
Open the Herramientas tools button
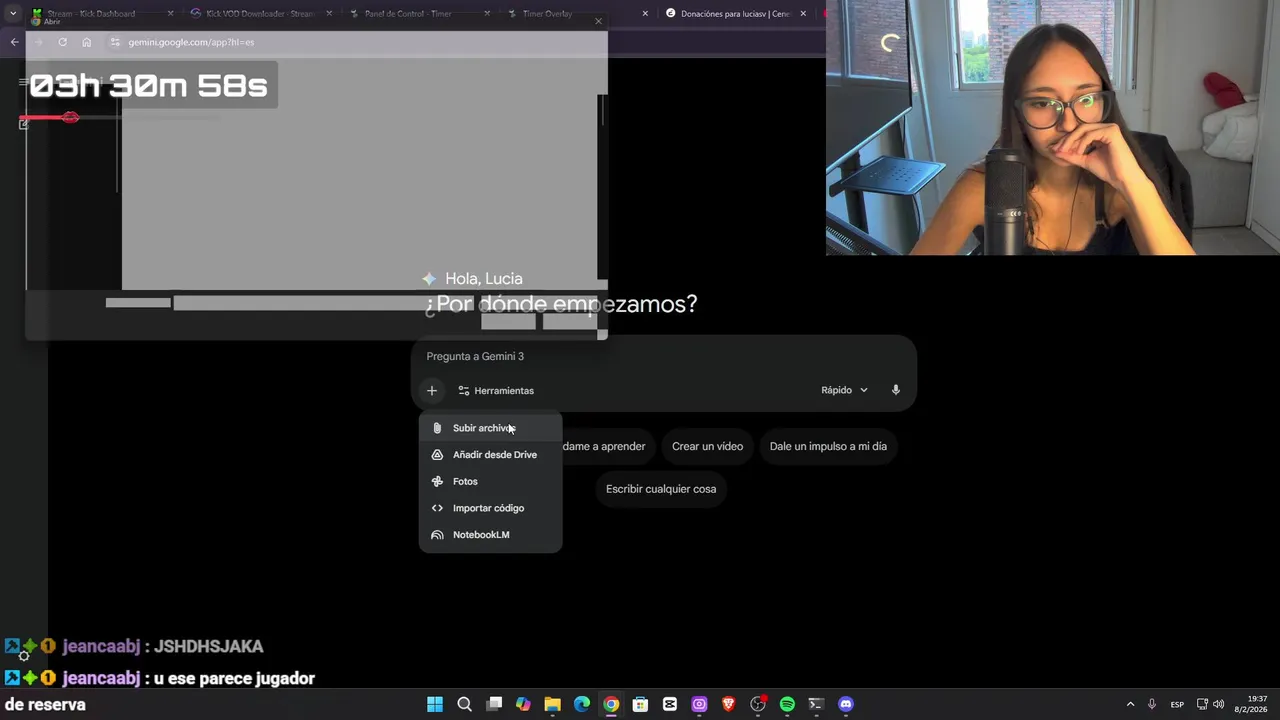point(496,391)
